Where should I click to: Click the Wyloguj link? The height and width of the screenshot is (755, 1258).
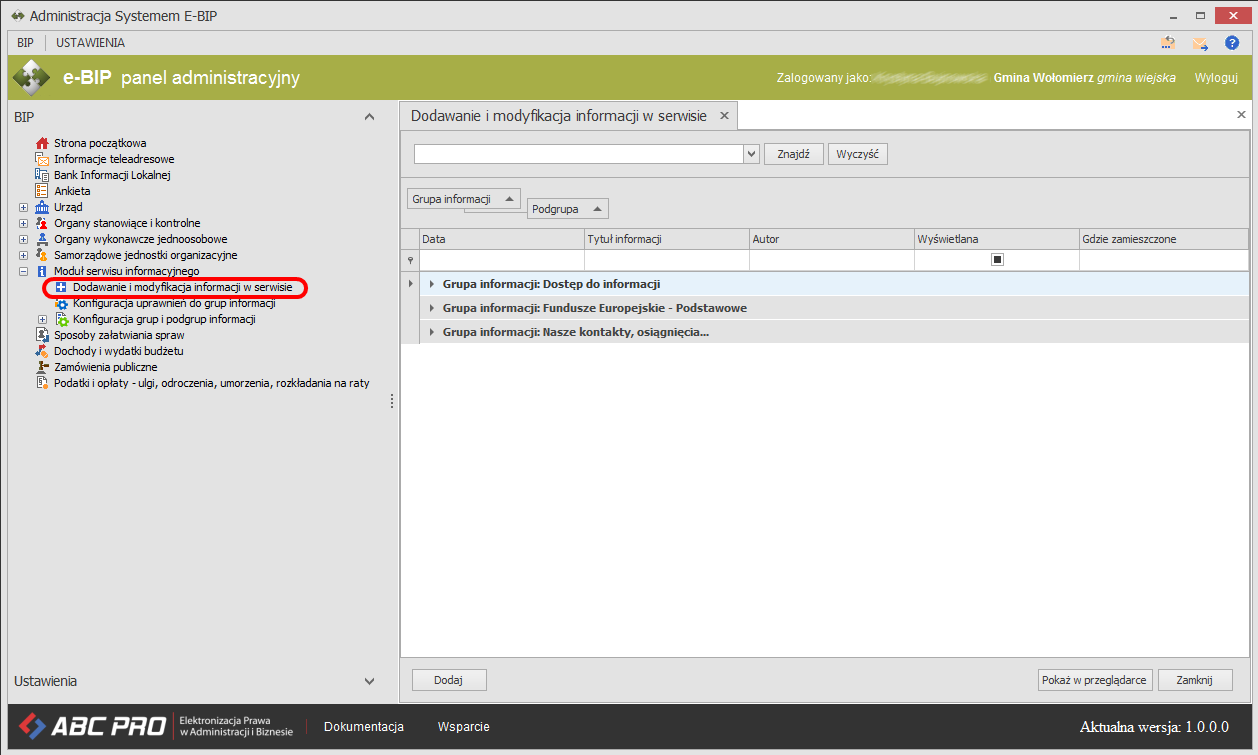1216,78
